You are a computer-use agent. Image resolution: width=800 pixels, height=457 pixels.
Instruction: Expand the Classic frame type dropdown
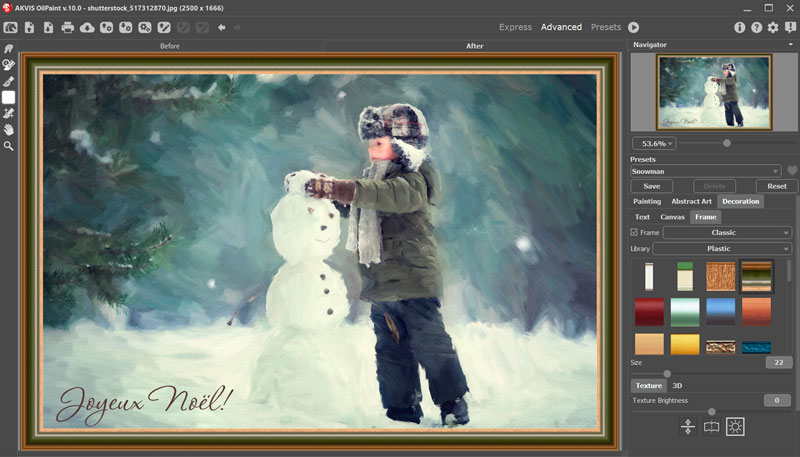[727, 233]
